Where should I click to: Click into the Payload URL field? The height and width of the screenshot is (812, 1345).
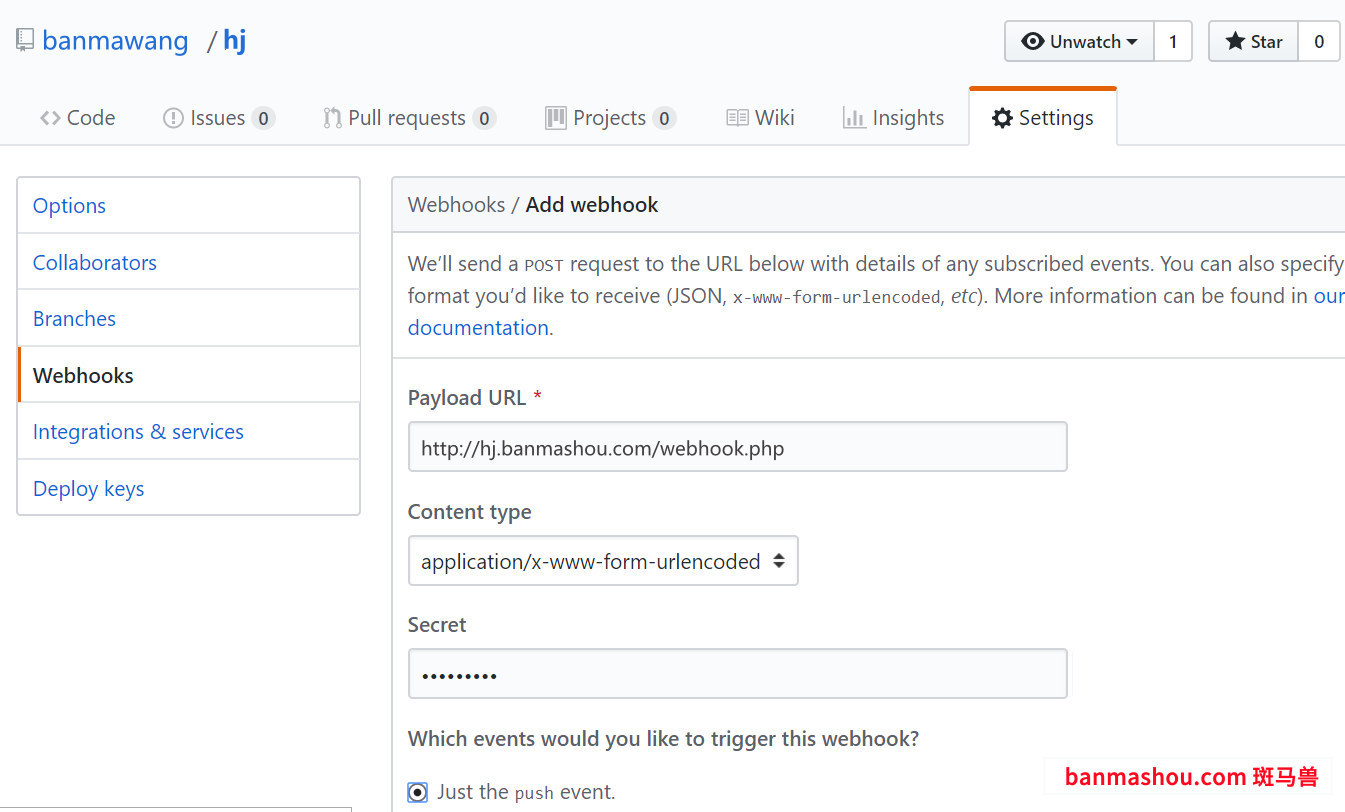coord(738,447)
